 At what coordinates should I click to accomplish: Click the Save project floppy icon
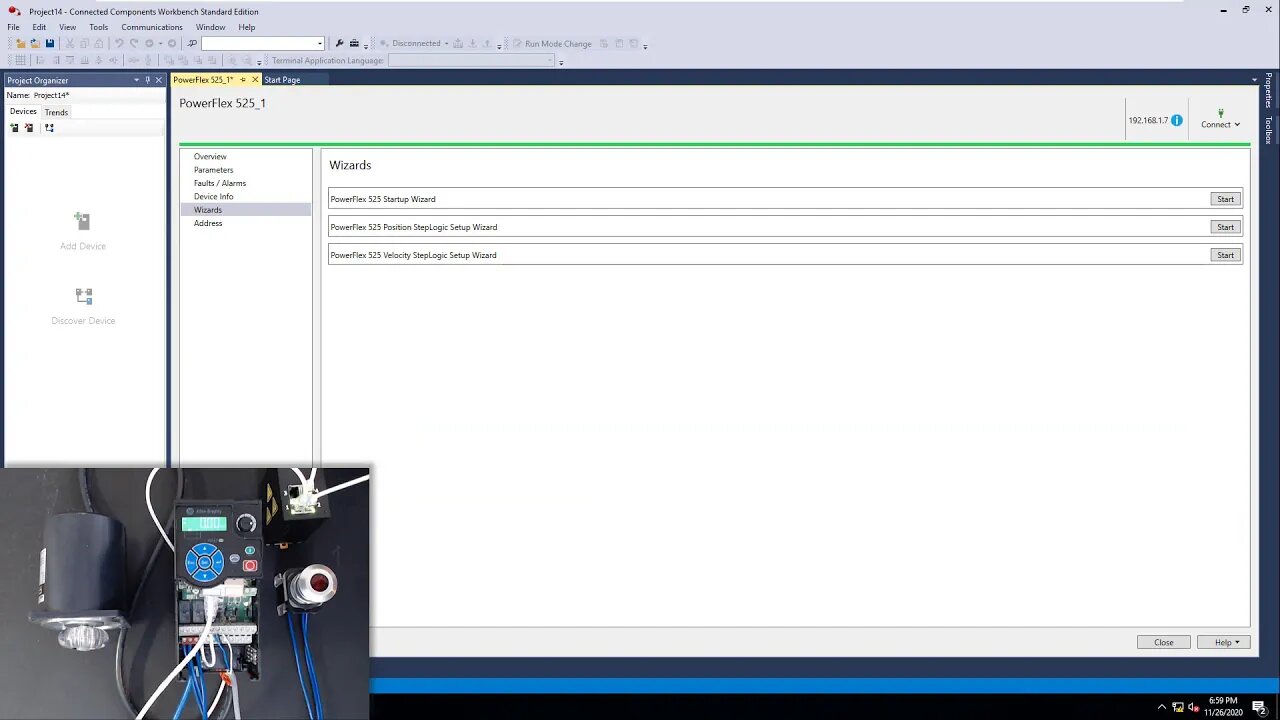pos(49,44)
